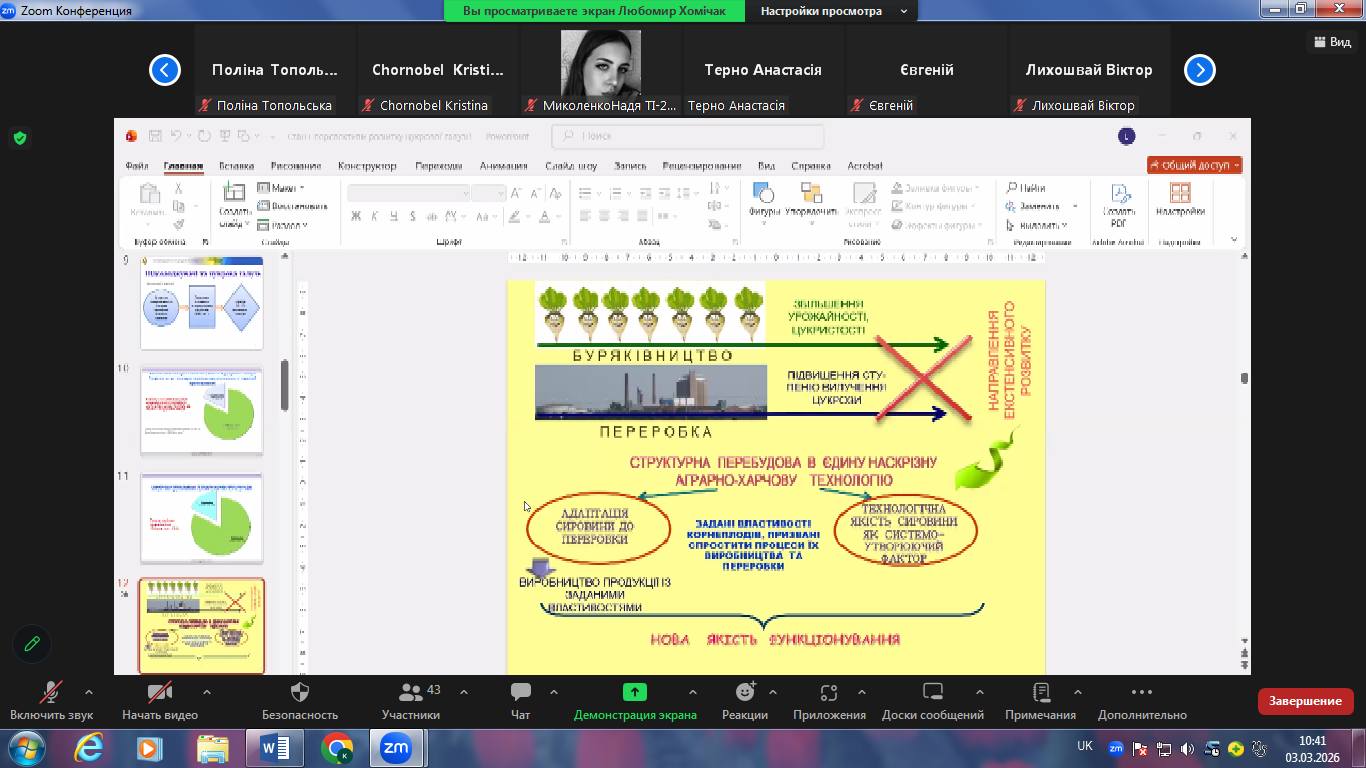Open the Вид layout button
Image resolution: width=1366 pixels, height=768 pixels.
coord(1332,41)
